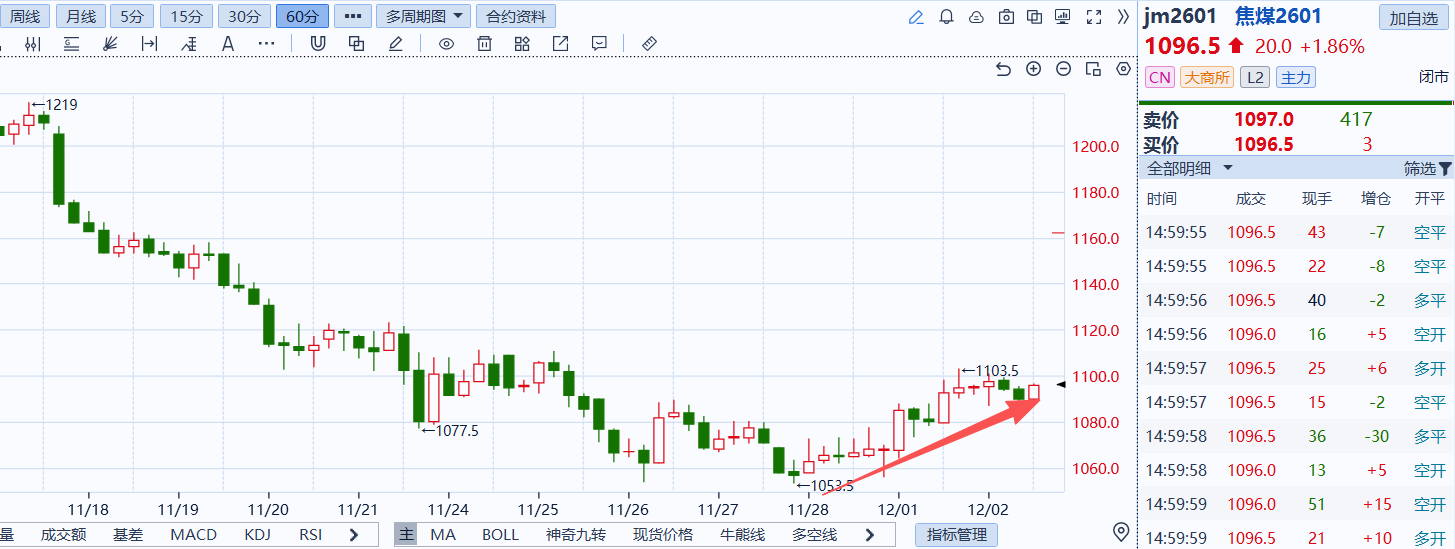Expand more main indicators after 多空线

[870, 535]
